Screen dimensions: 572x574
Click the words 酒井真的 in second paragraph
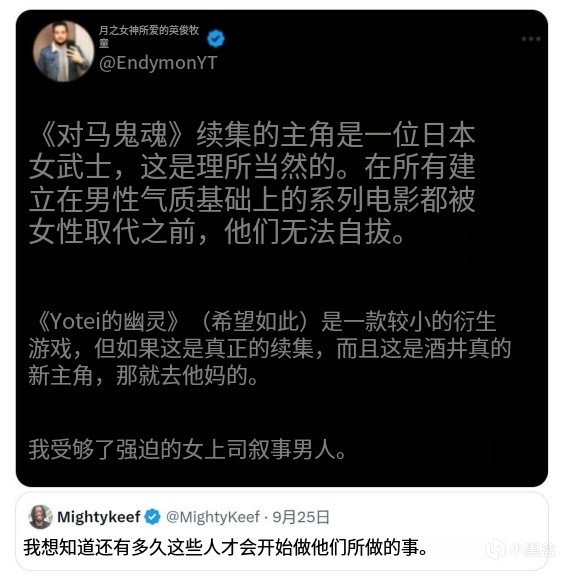pyautogui.click(x=468, y=348)
